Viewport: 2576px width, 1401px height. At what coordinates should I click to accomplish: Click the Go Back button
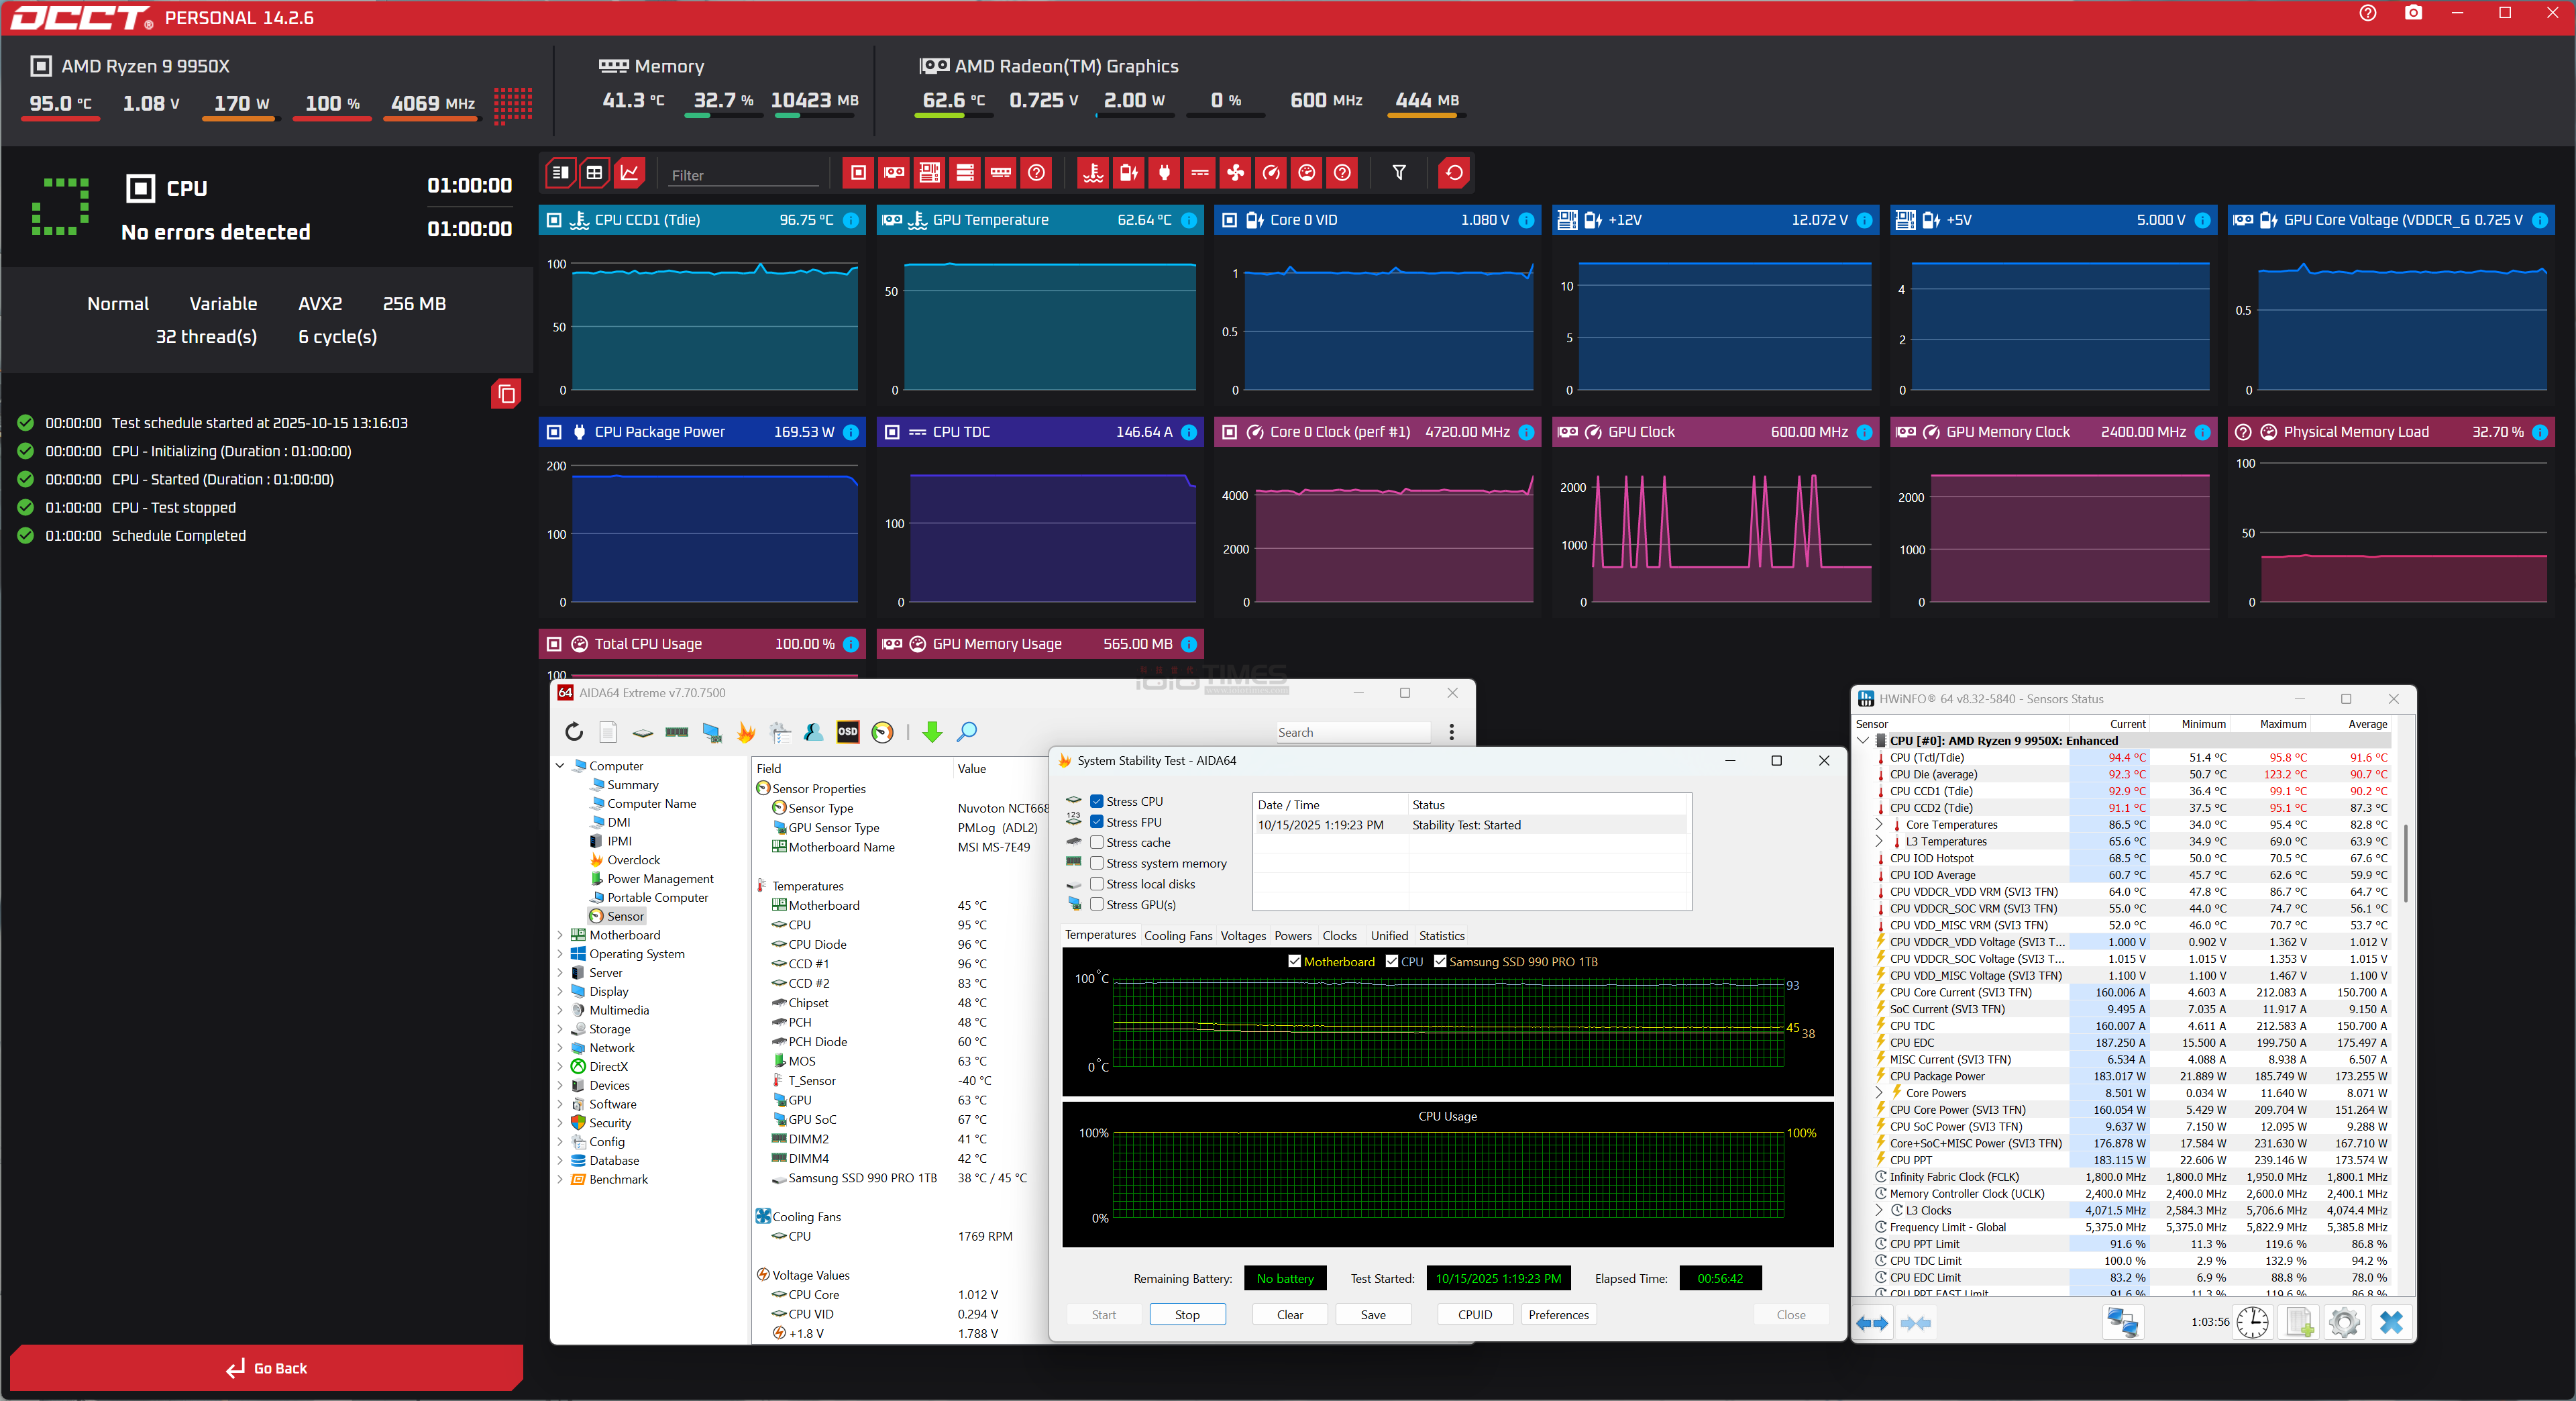266,1368
